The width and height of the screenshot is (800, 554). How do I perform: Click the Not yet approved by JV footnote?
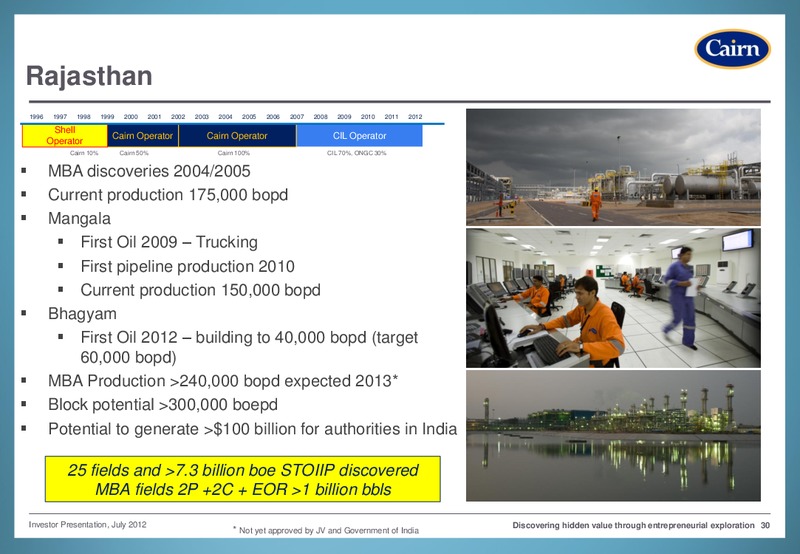click(x=326, y=531)
